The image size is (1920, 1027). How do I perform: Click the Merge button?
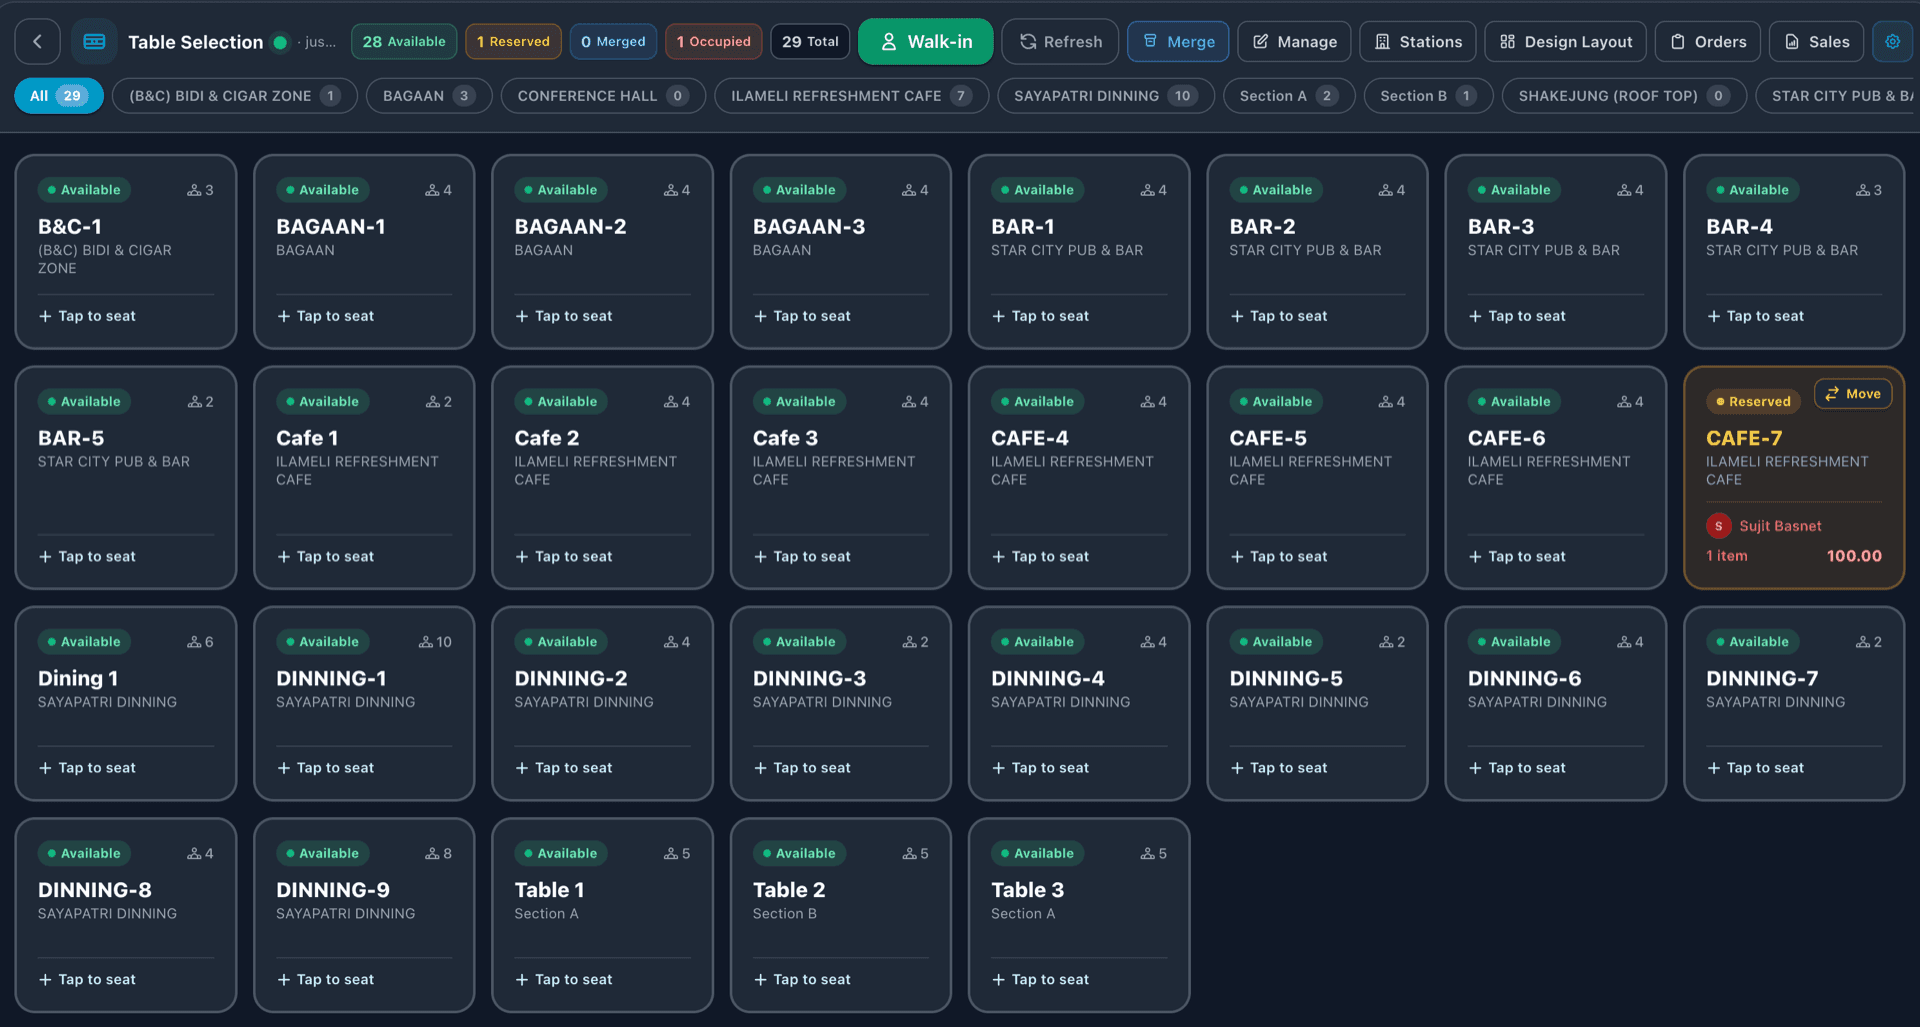pos(1178,42)
